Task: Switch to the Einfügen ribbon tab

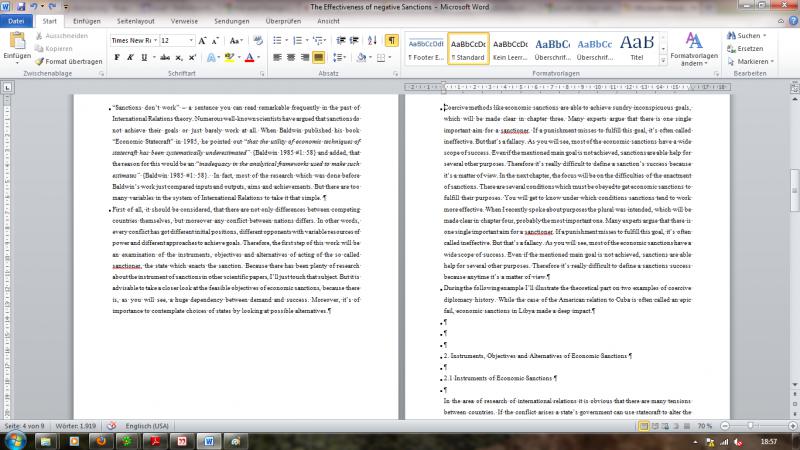Action: [86, 20]
